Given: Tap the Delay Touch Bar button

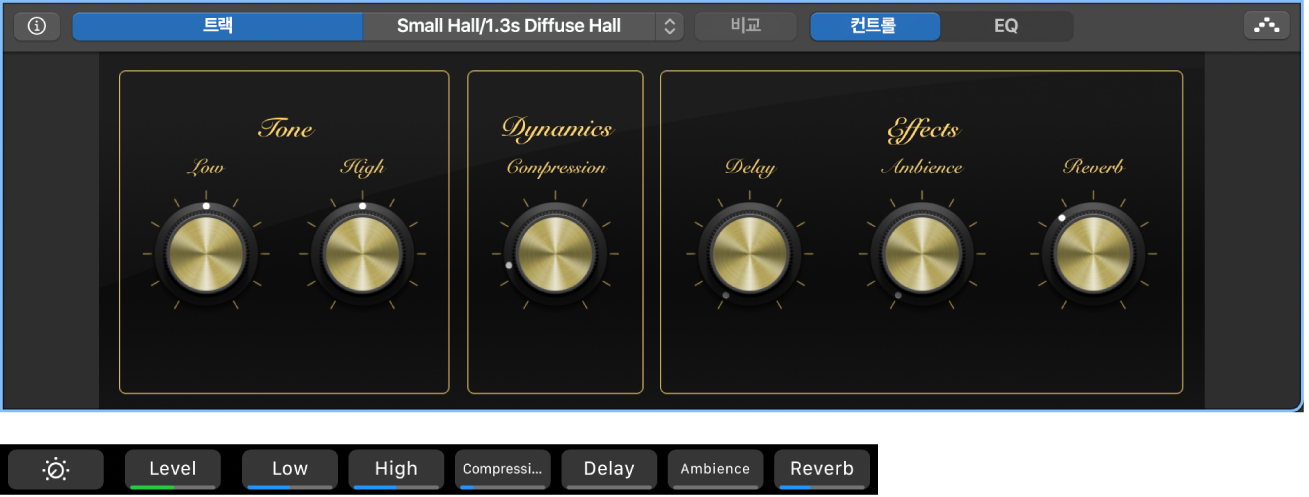Looking at the screenshot, I should pyautogui.click(x=609, y=469).
